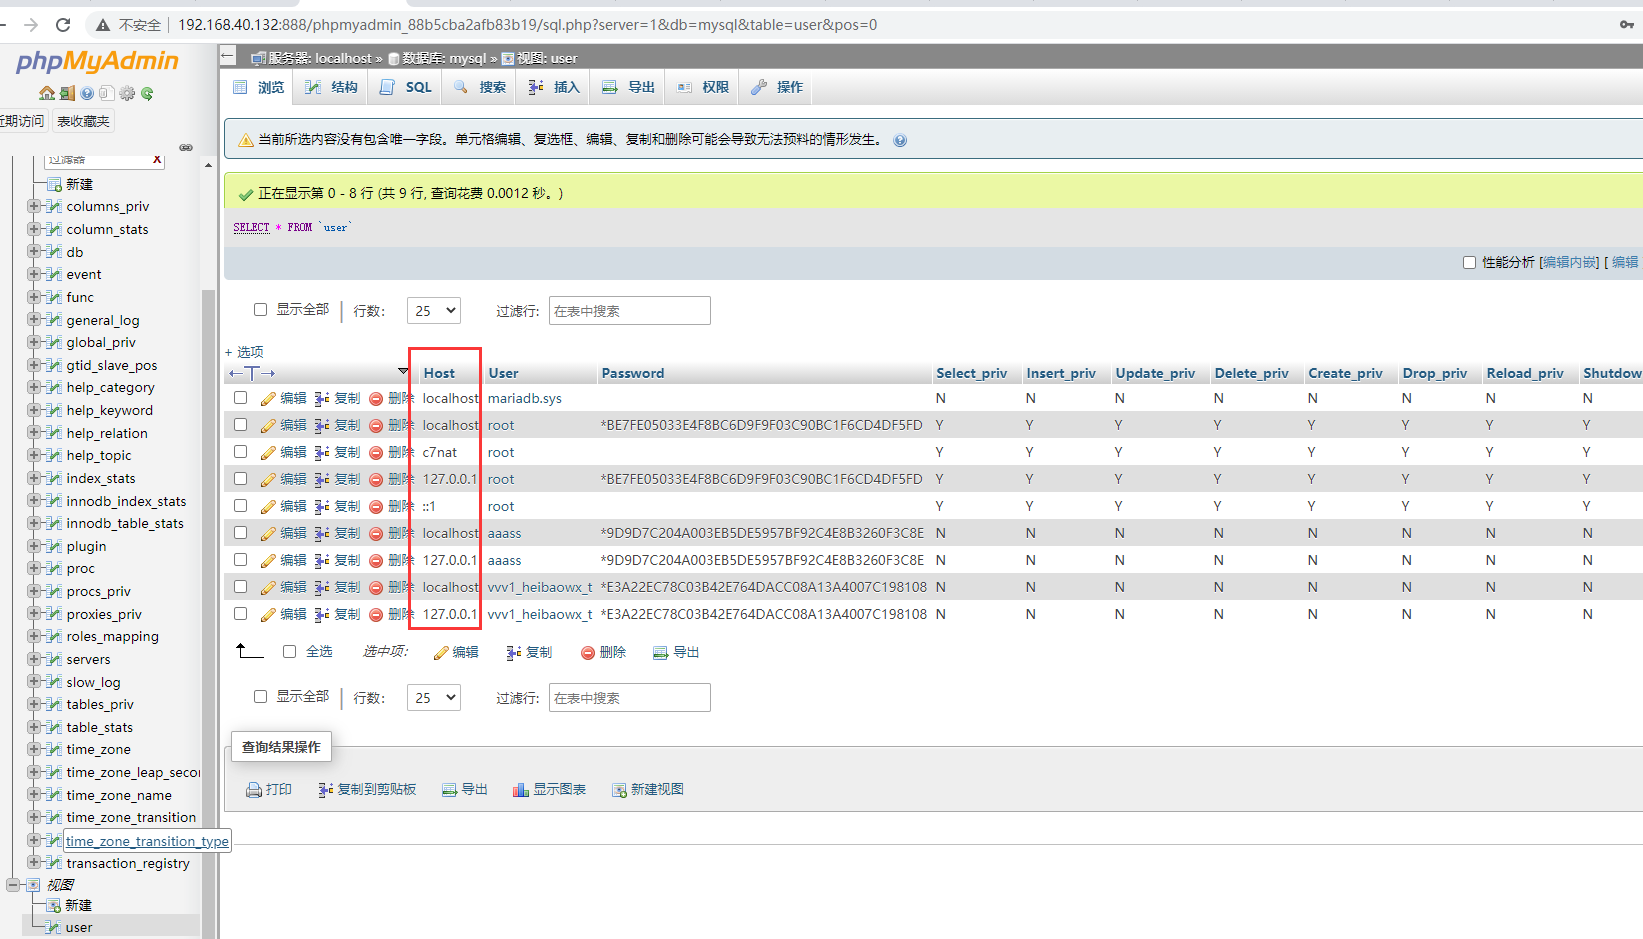Check row checkbox for ::1 root

(240, 506)
